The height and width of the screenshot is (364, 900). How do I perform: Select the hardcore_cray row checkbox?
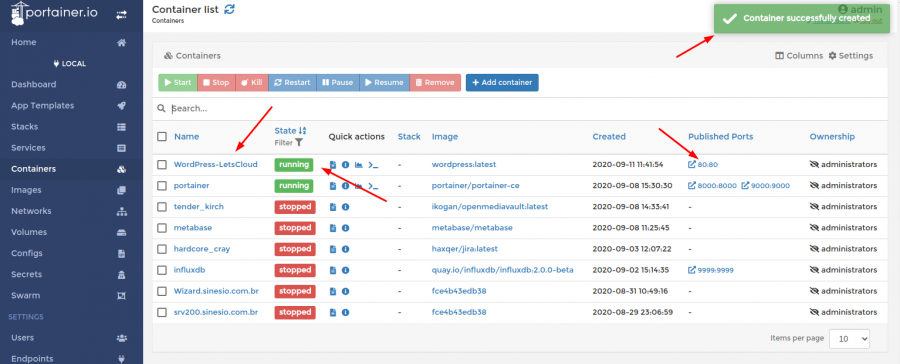tap(162, 249)
